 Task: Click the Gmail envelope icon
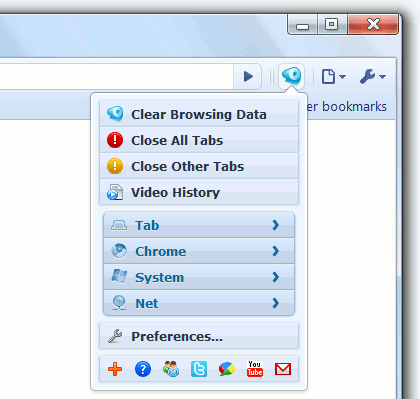283,369
